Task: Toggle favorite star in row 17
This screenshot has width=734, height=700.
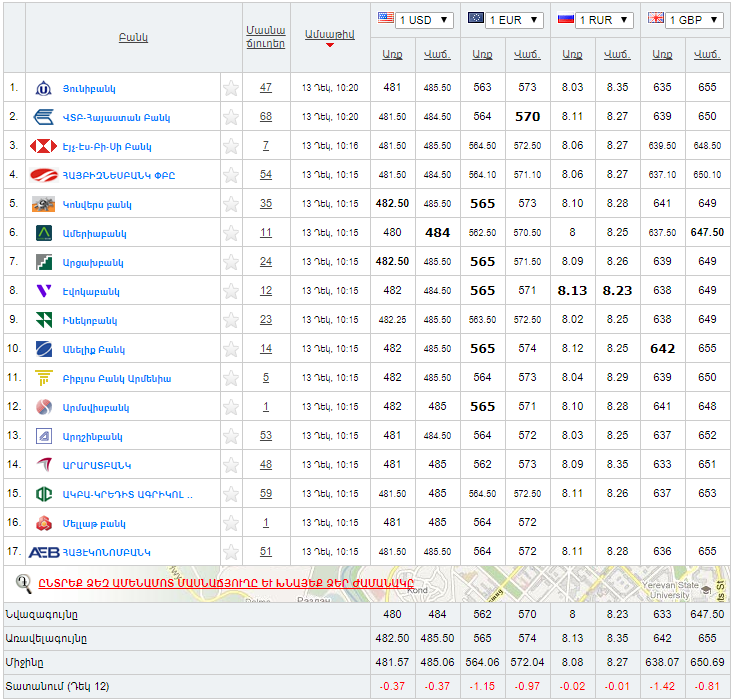Action: point(231,553)
